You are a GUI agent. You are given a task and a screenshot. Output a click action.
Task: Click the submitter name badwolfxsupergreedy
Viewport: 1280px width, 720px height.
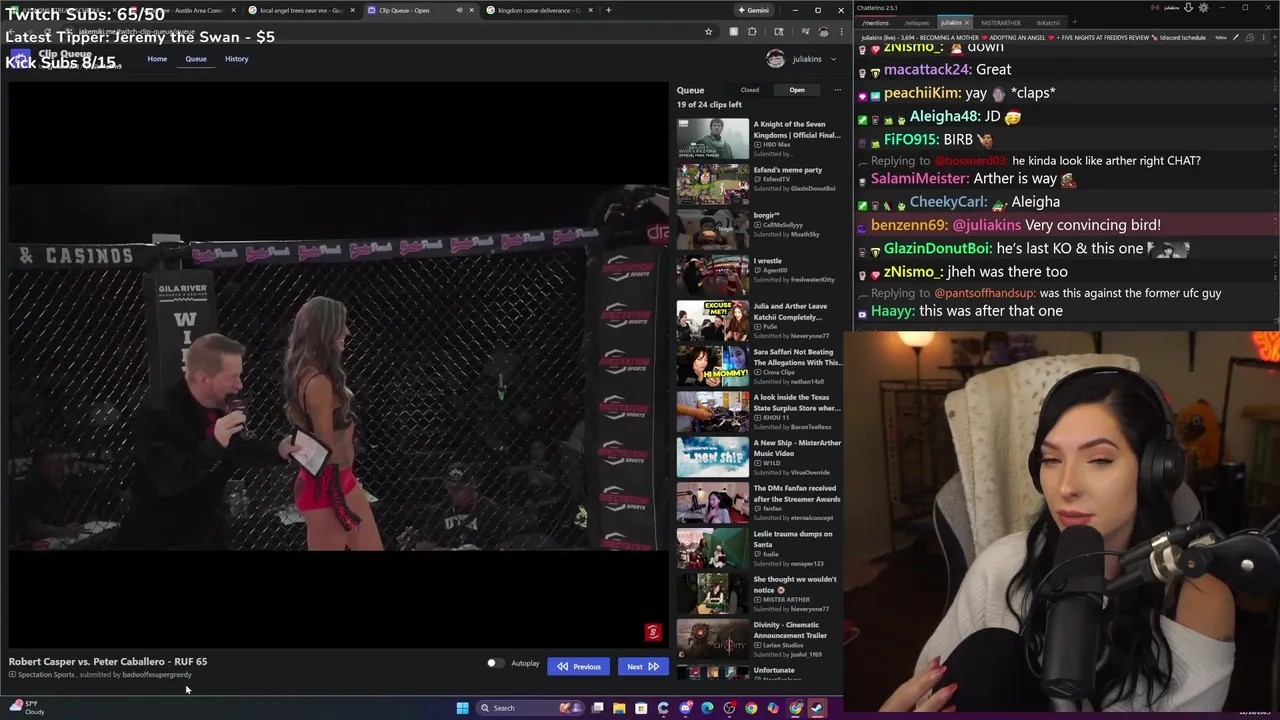click(157, 675)
